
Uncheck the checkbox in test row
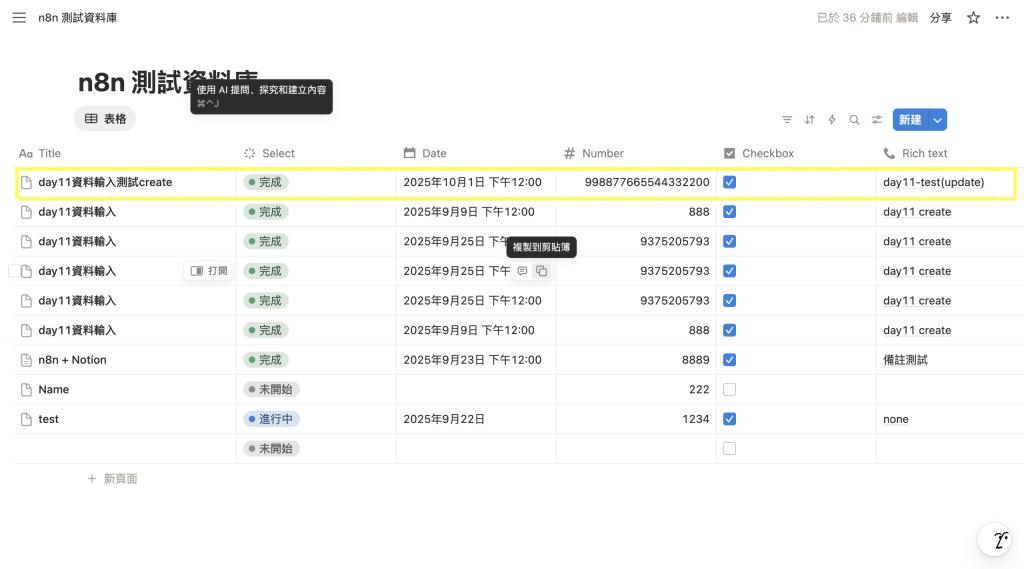pos(729,419)
